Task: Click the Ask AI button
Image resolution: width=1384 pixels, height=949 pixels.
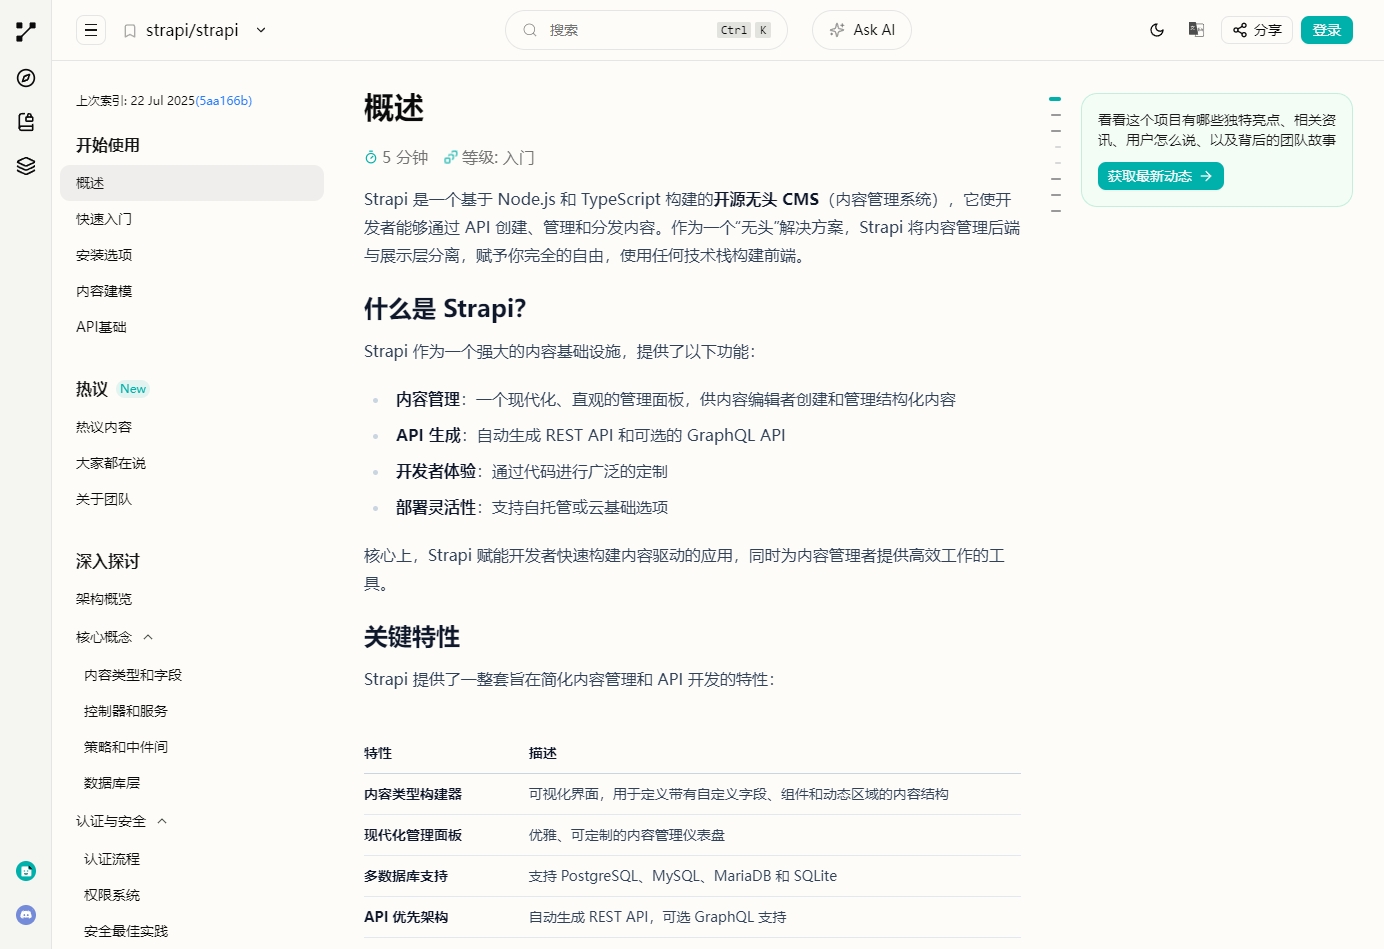Action: pos(862,30)
